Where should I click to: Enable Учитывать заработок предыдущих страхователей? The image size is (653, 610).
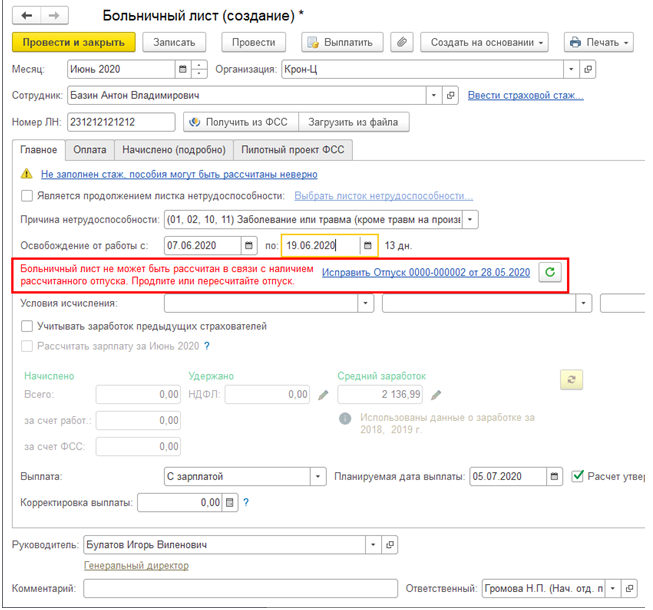(27, 326)
